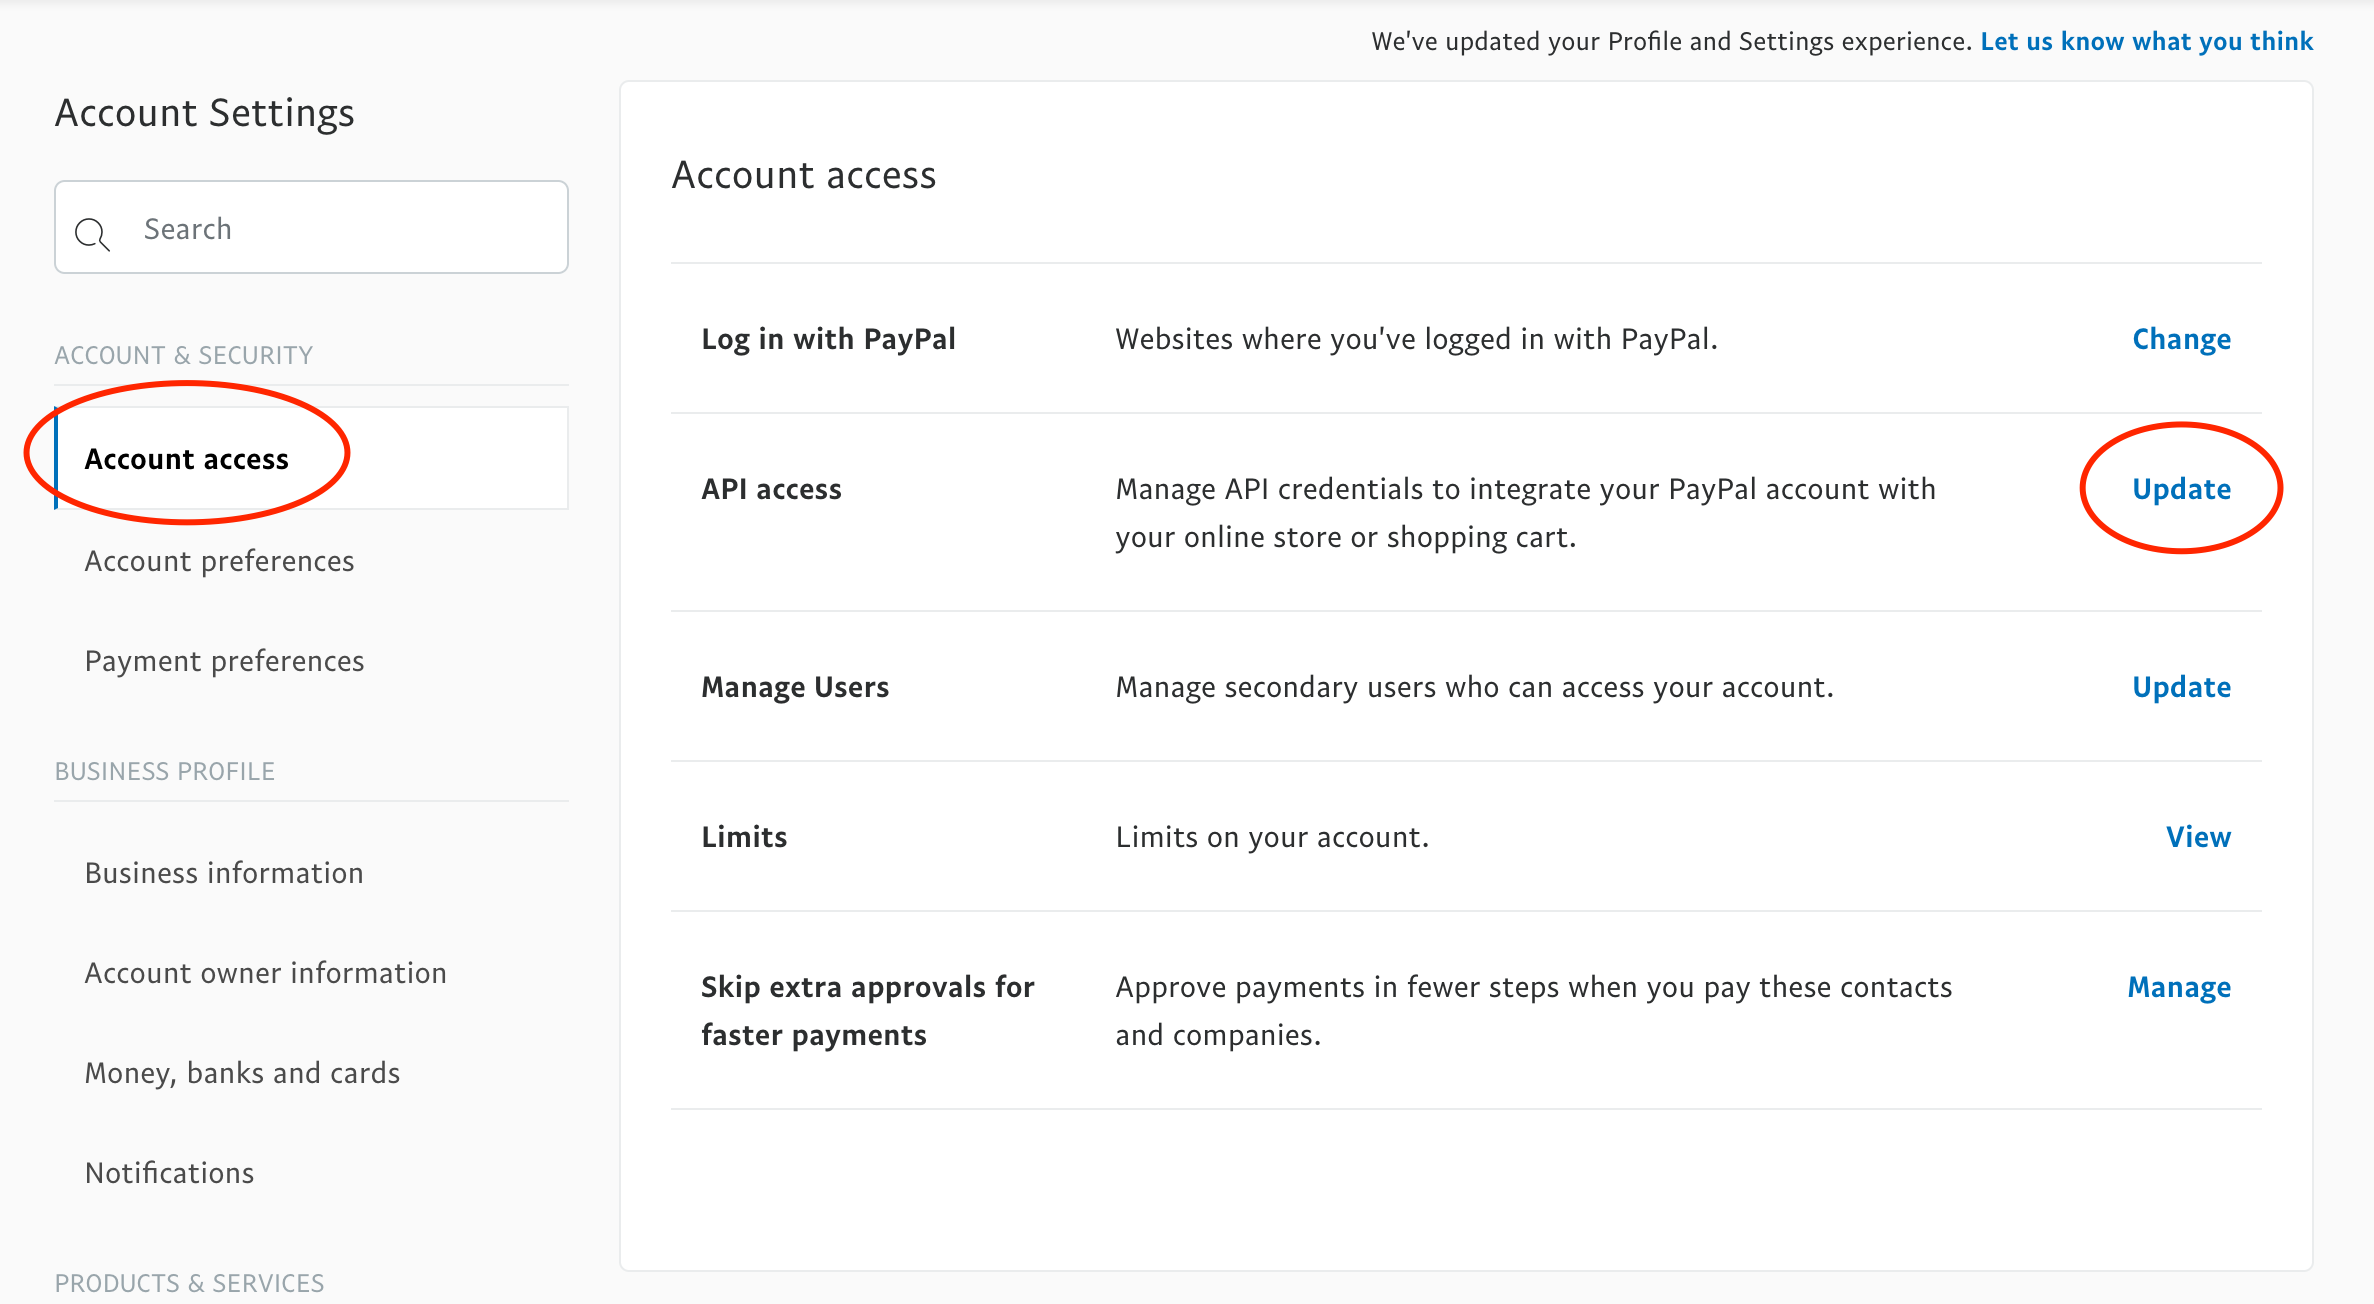Click Update next to API access
The width and height of the screenshot is (2374, 1304).
pyautogui.click(x=2181, y=489)
